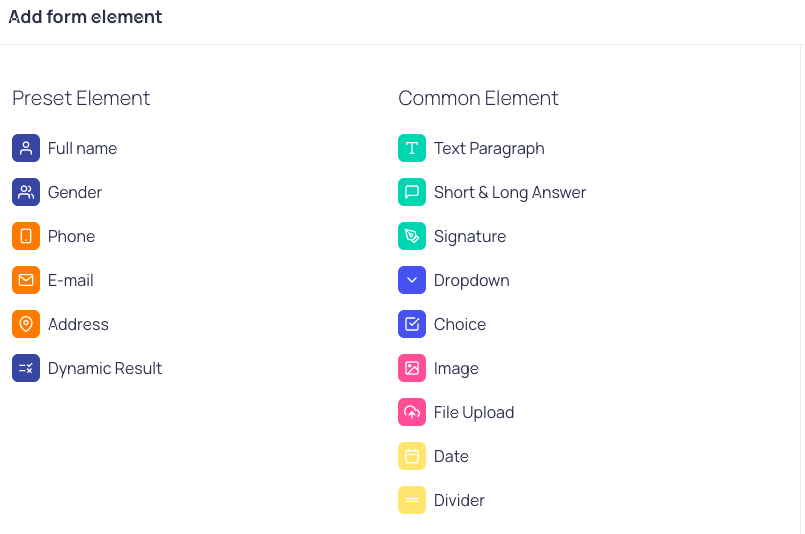Select the blue Dropdown chevron icon
Image resolution: width=805 pixels, height=534 pixels.
412,280
